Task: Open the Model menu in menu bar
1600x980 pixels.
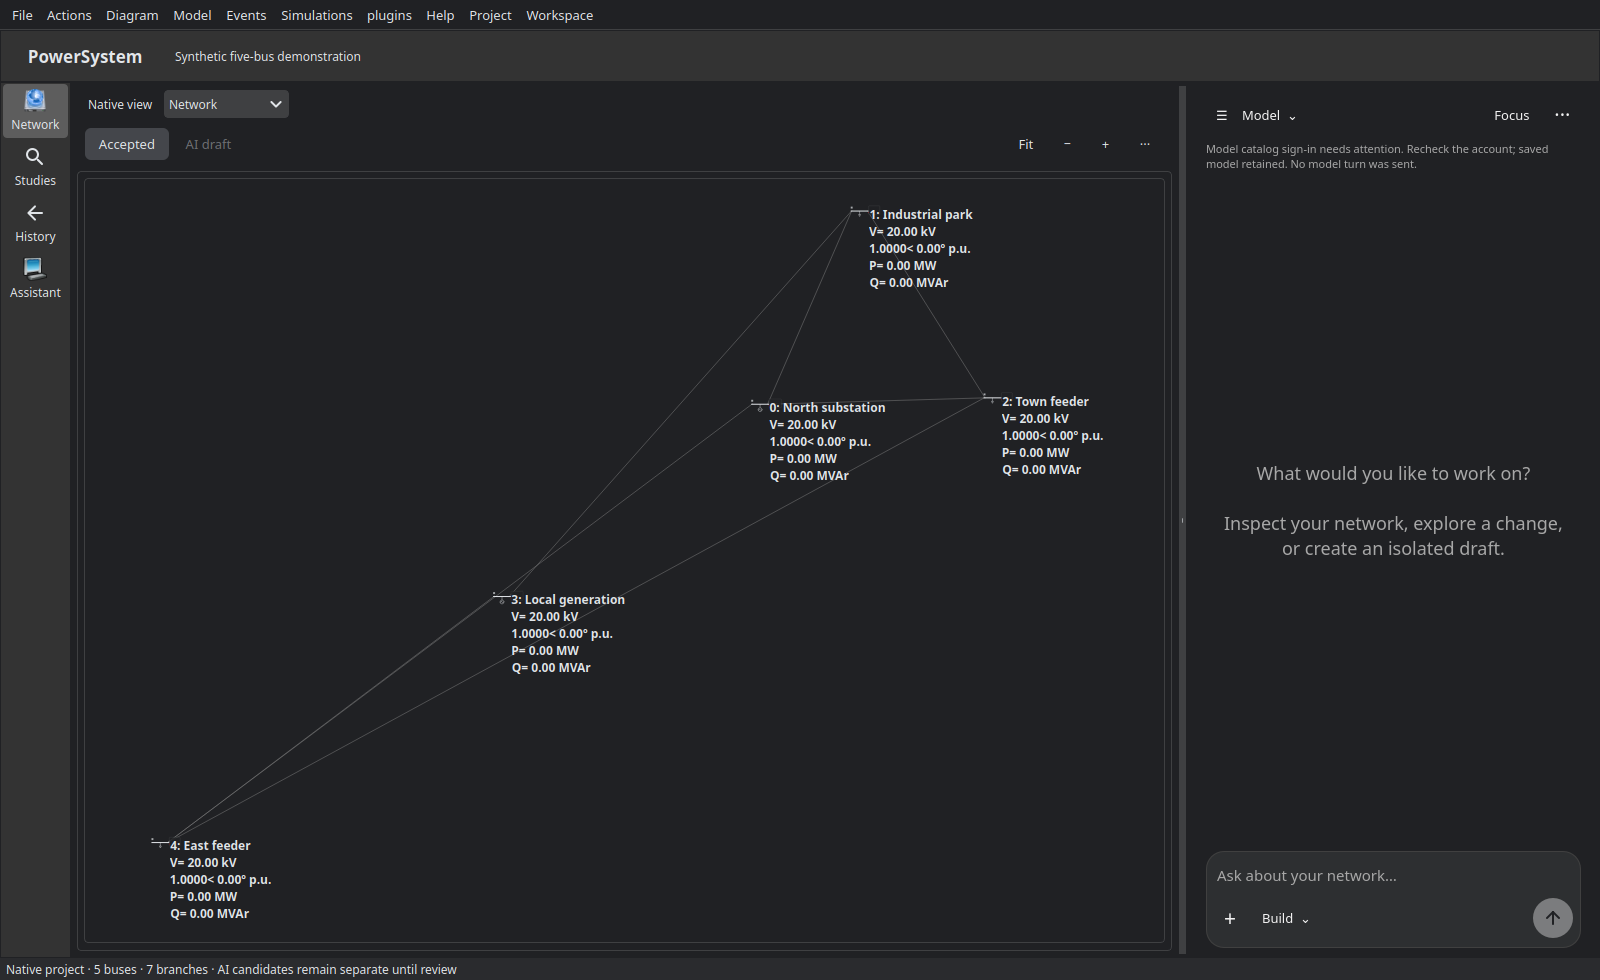Action: [x=192, y=15]
